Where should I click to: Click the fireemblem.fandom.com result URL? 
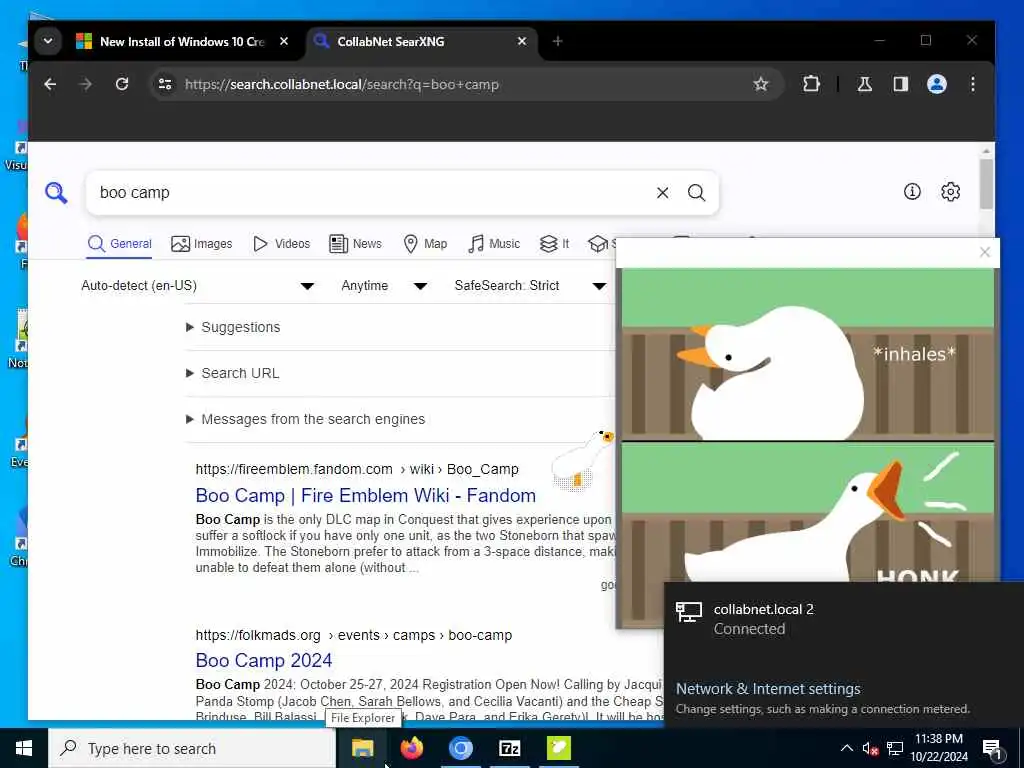(x=357, y=469)
